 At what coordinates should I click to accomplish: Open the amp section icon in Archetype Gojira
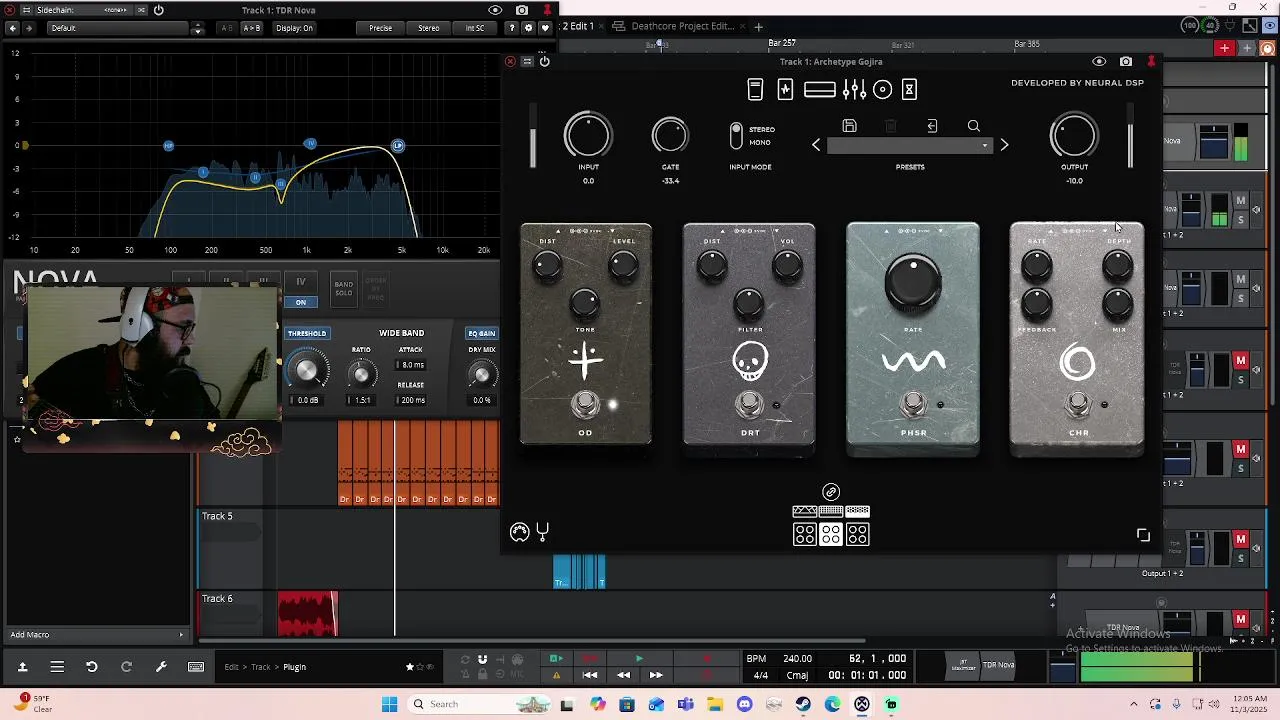pos(785,90)
